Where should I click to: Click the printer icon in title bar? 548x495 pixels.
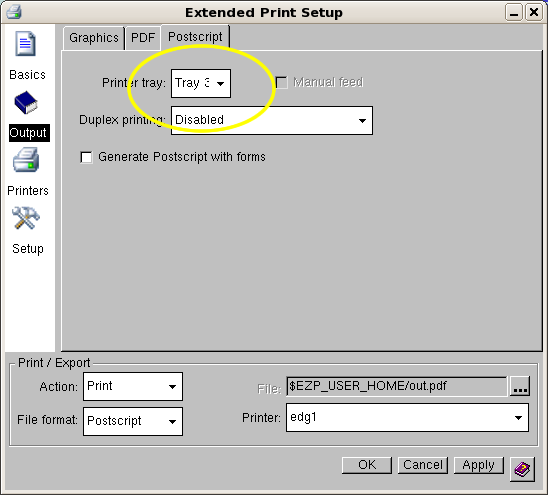(14, 12)
